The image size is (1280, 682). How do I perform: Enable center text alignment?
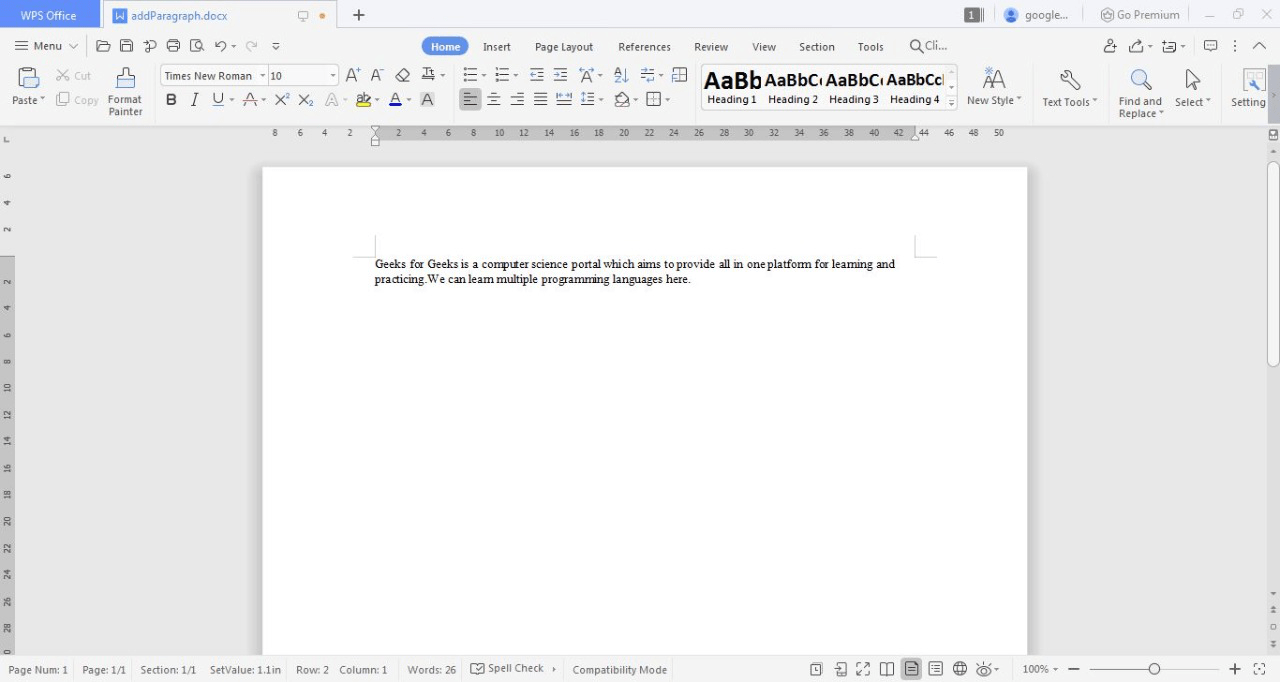coord(493,99)
